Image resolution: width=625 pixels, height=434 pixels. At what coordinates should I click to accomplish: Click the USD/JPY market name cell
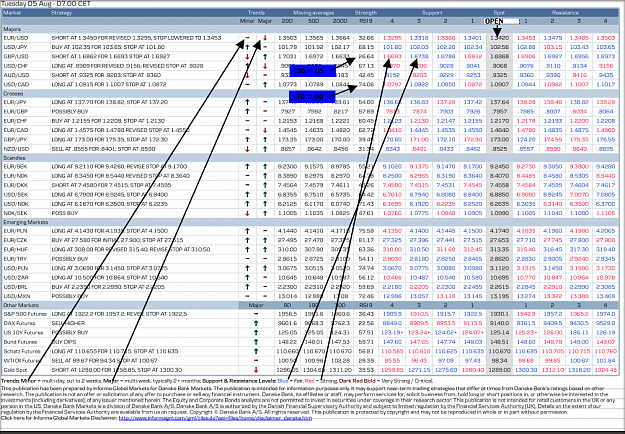tap(26, 47)
